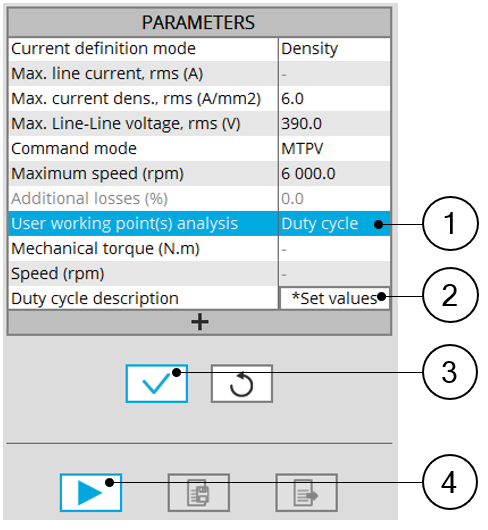
Task: Click the grayed export report icon
Action: (307, 493)
